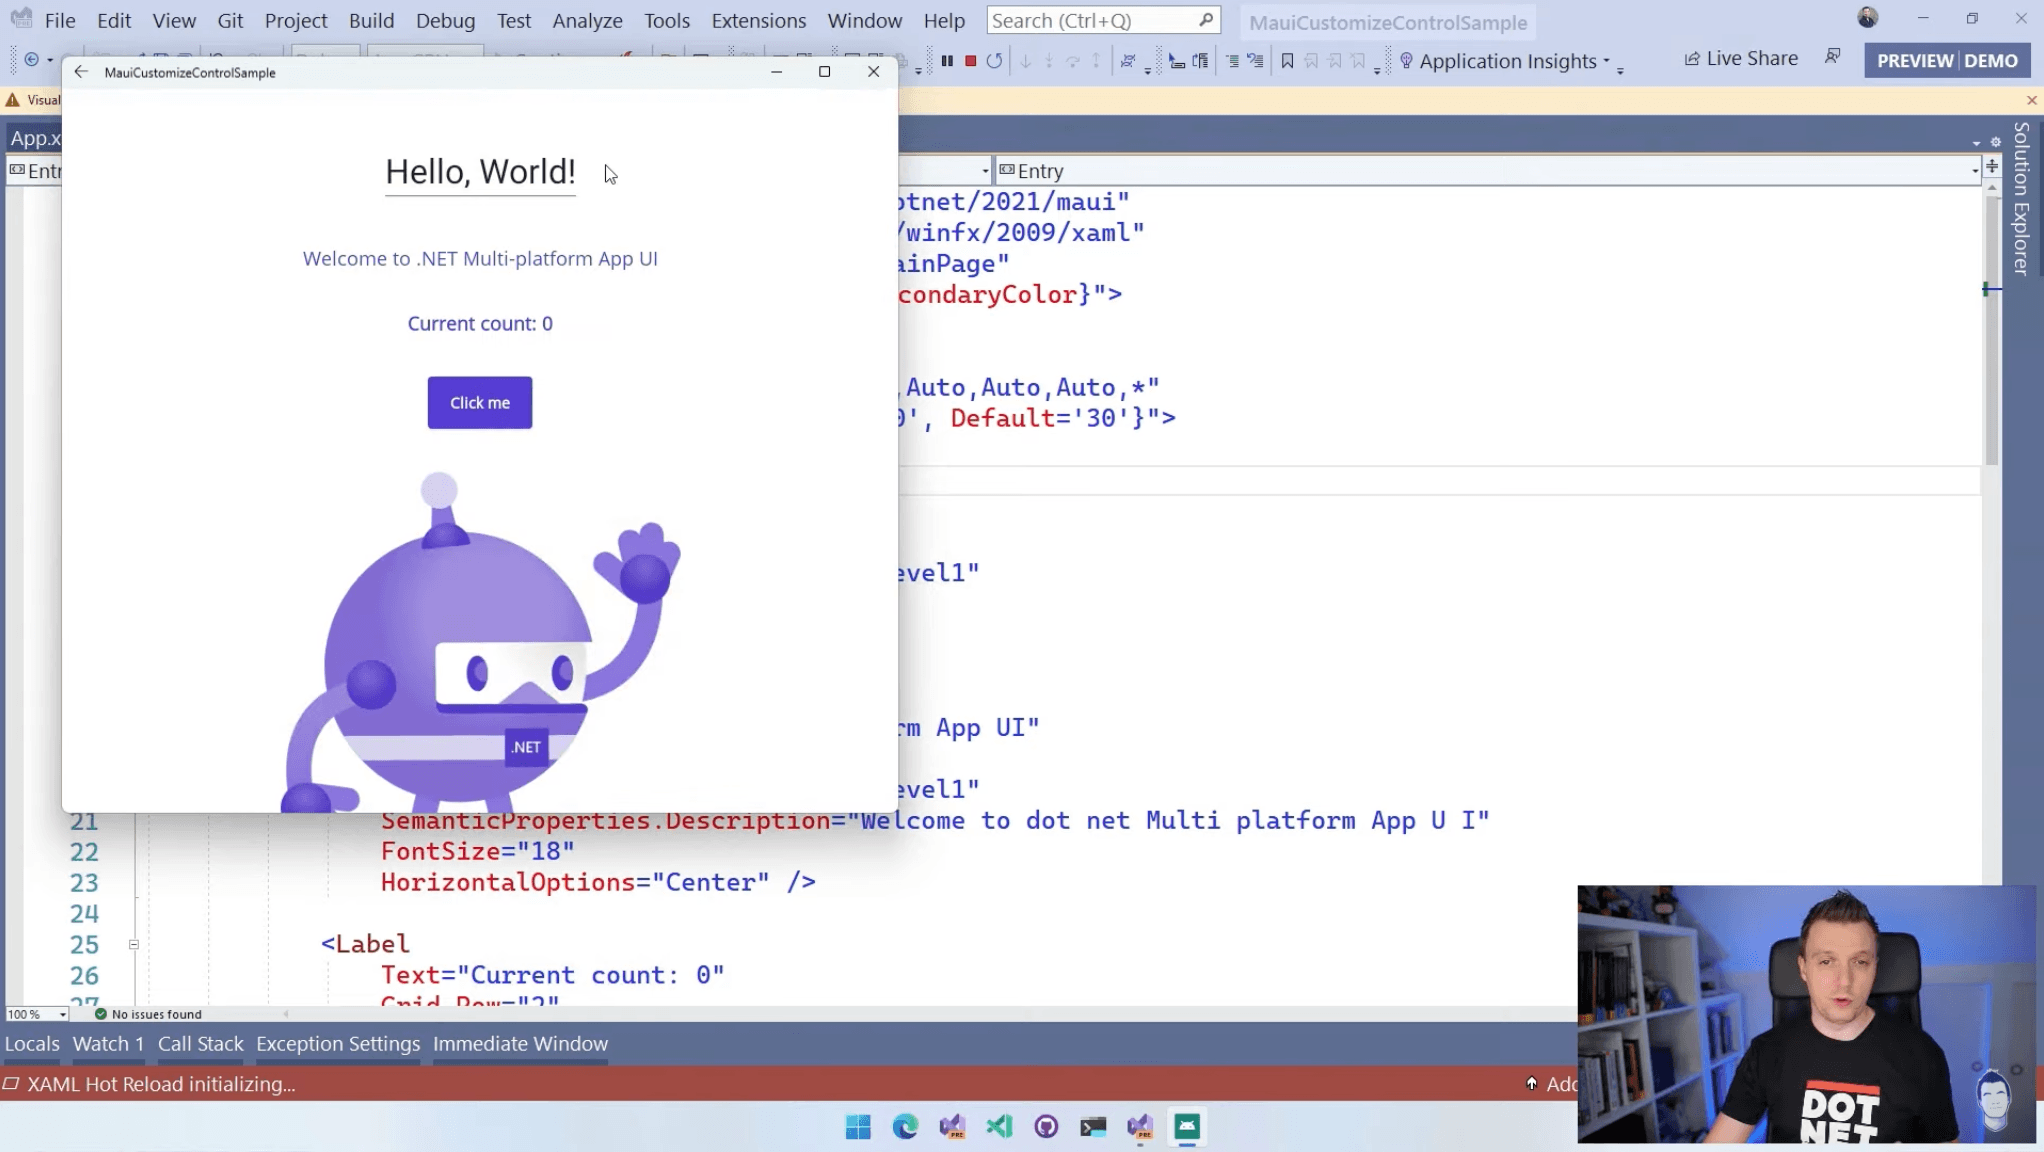Open the bookmark toolbar overflow options arrow

point(1377,69)
